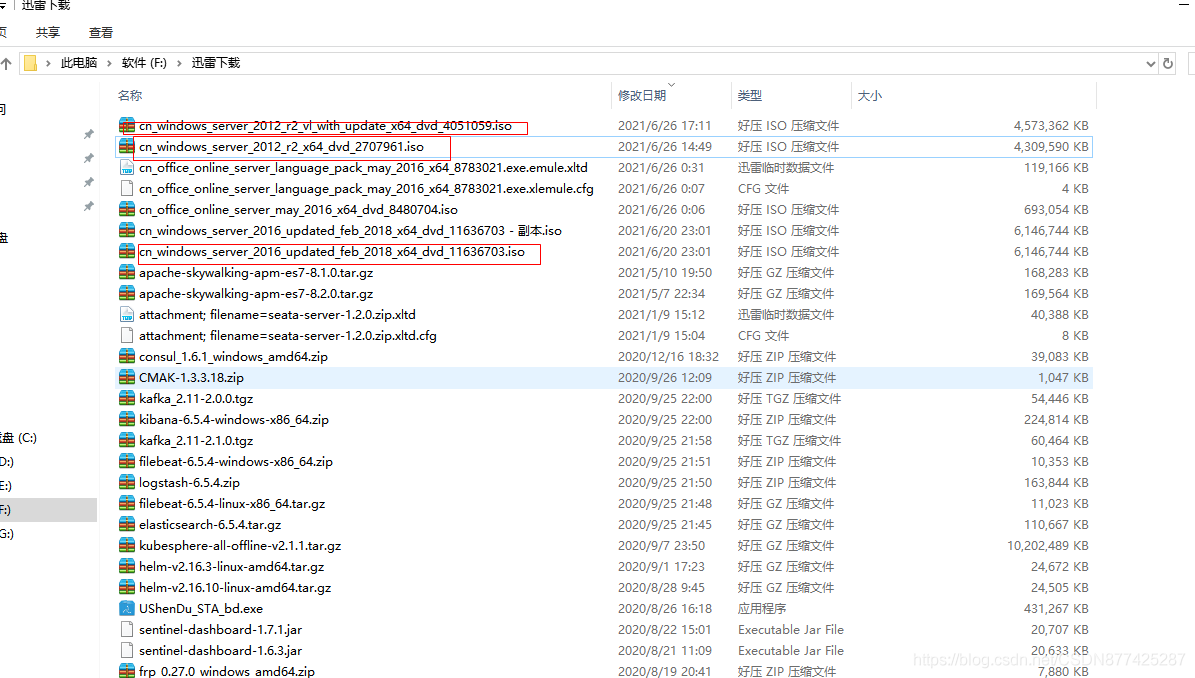The height and width of the screenshot is (678, 1195).
Task: Select icon of sentinel-dashboard-1.6.3.jar
Action: coord(127,651)
